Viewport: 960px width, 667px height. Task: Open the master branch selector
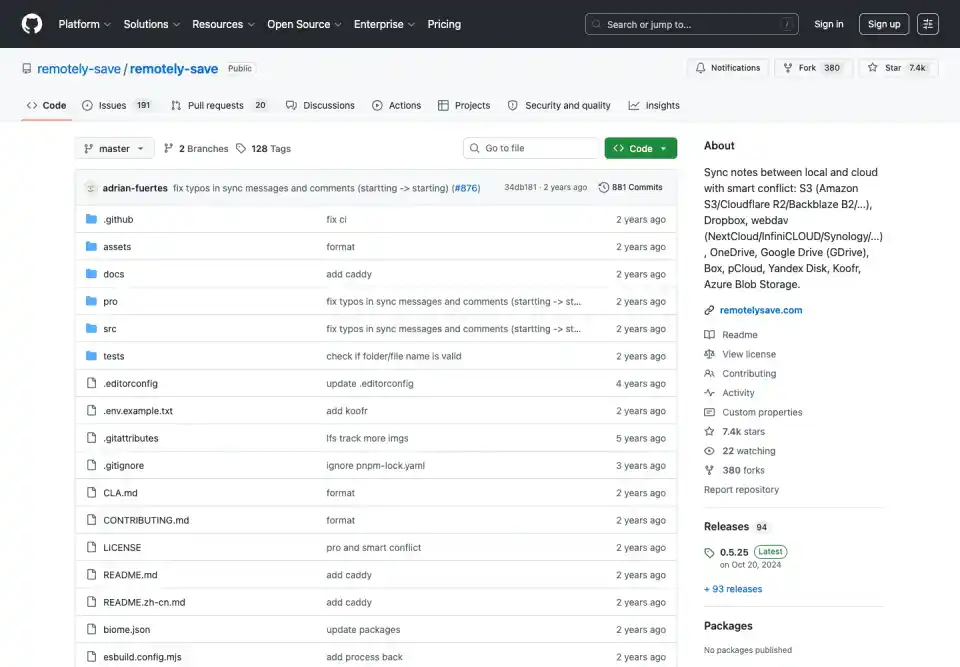[114, 148]
